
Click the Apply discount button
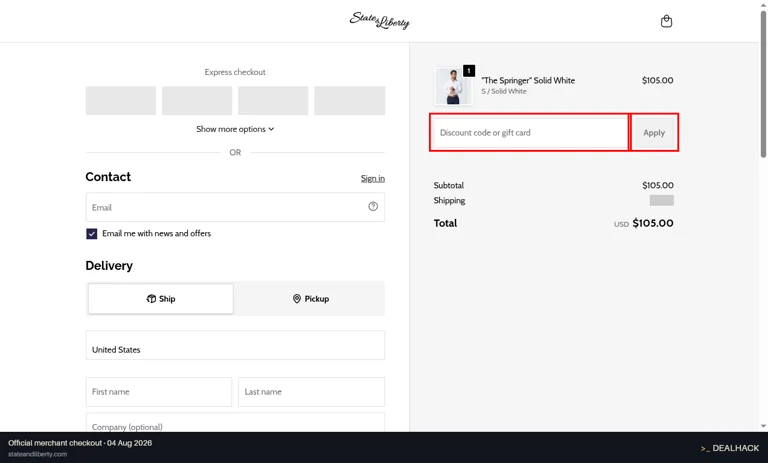(654, 132)
